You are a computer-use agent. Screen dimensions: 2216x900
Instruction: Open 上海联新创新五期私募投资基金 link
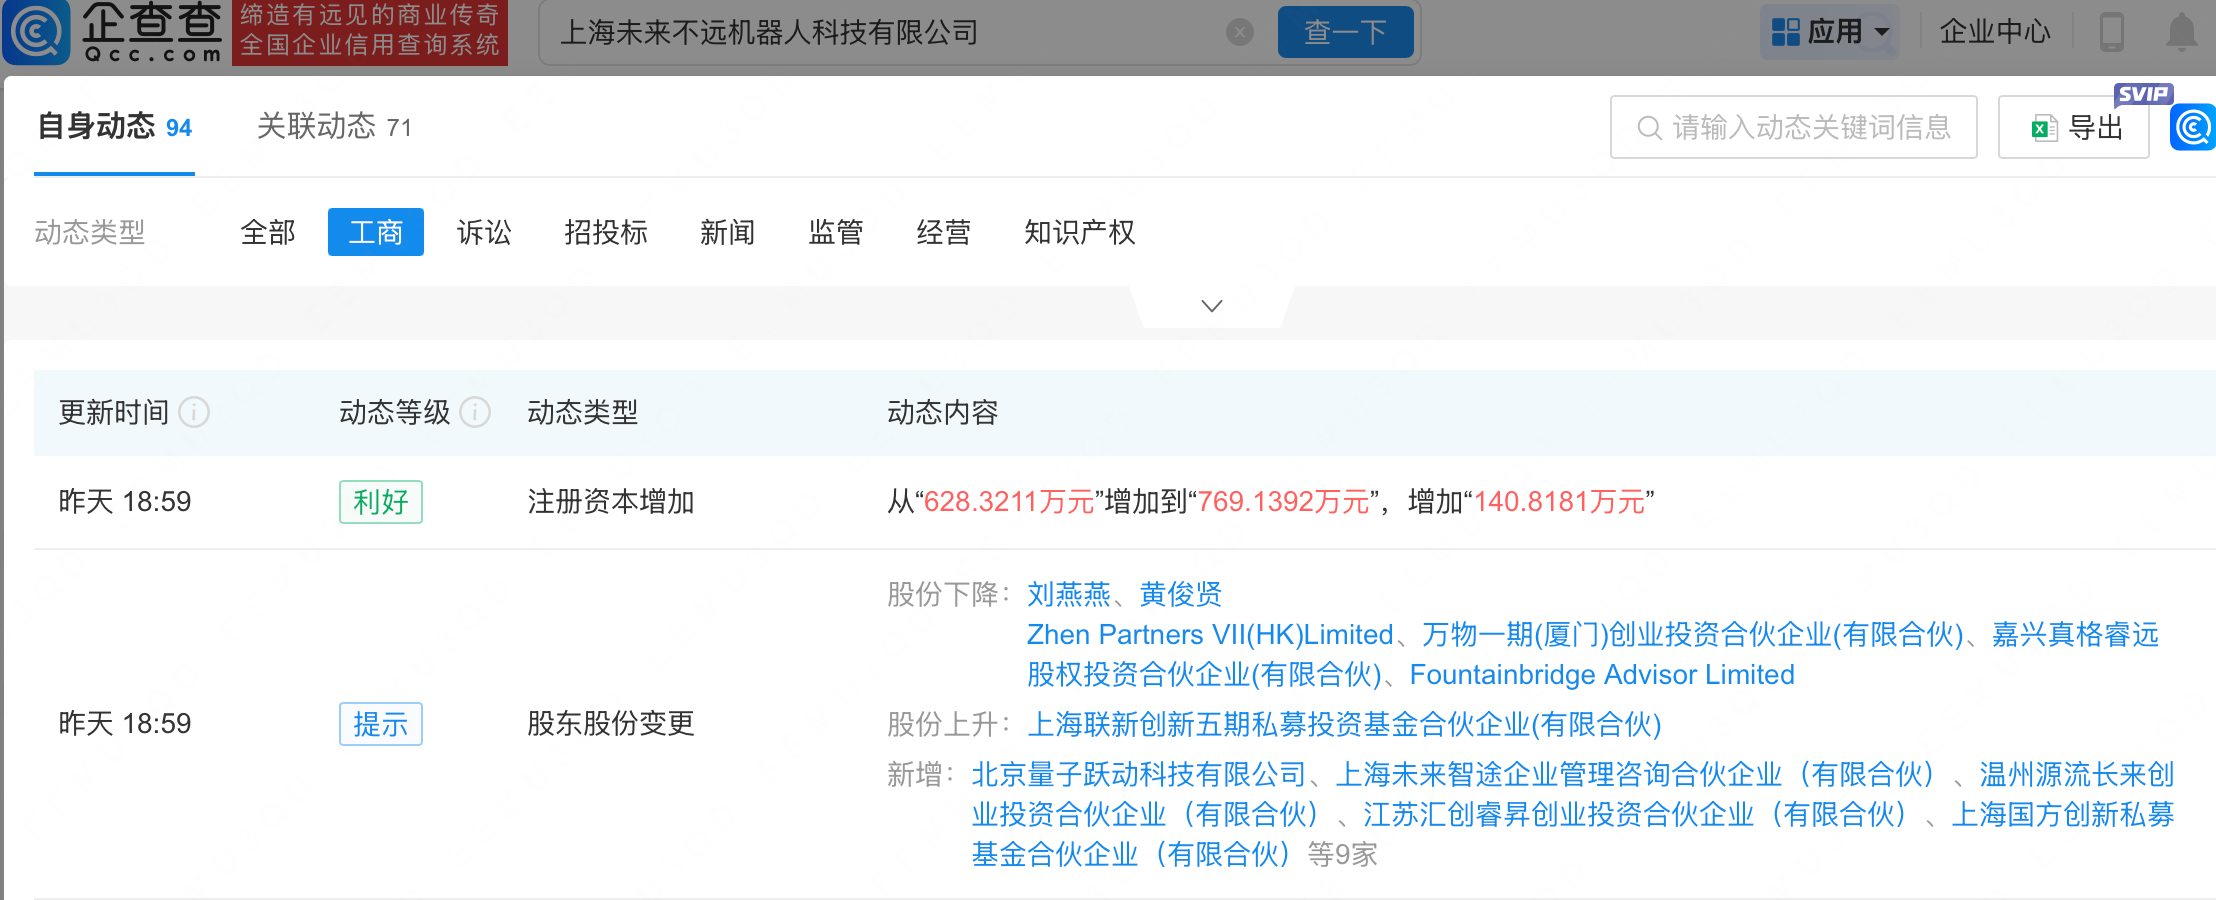tap(1344, 724)
